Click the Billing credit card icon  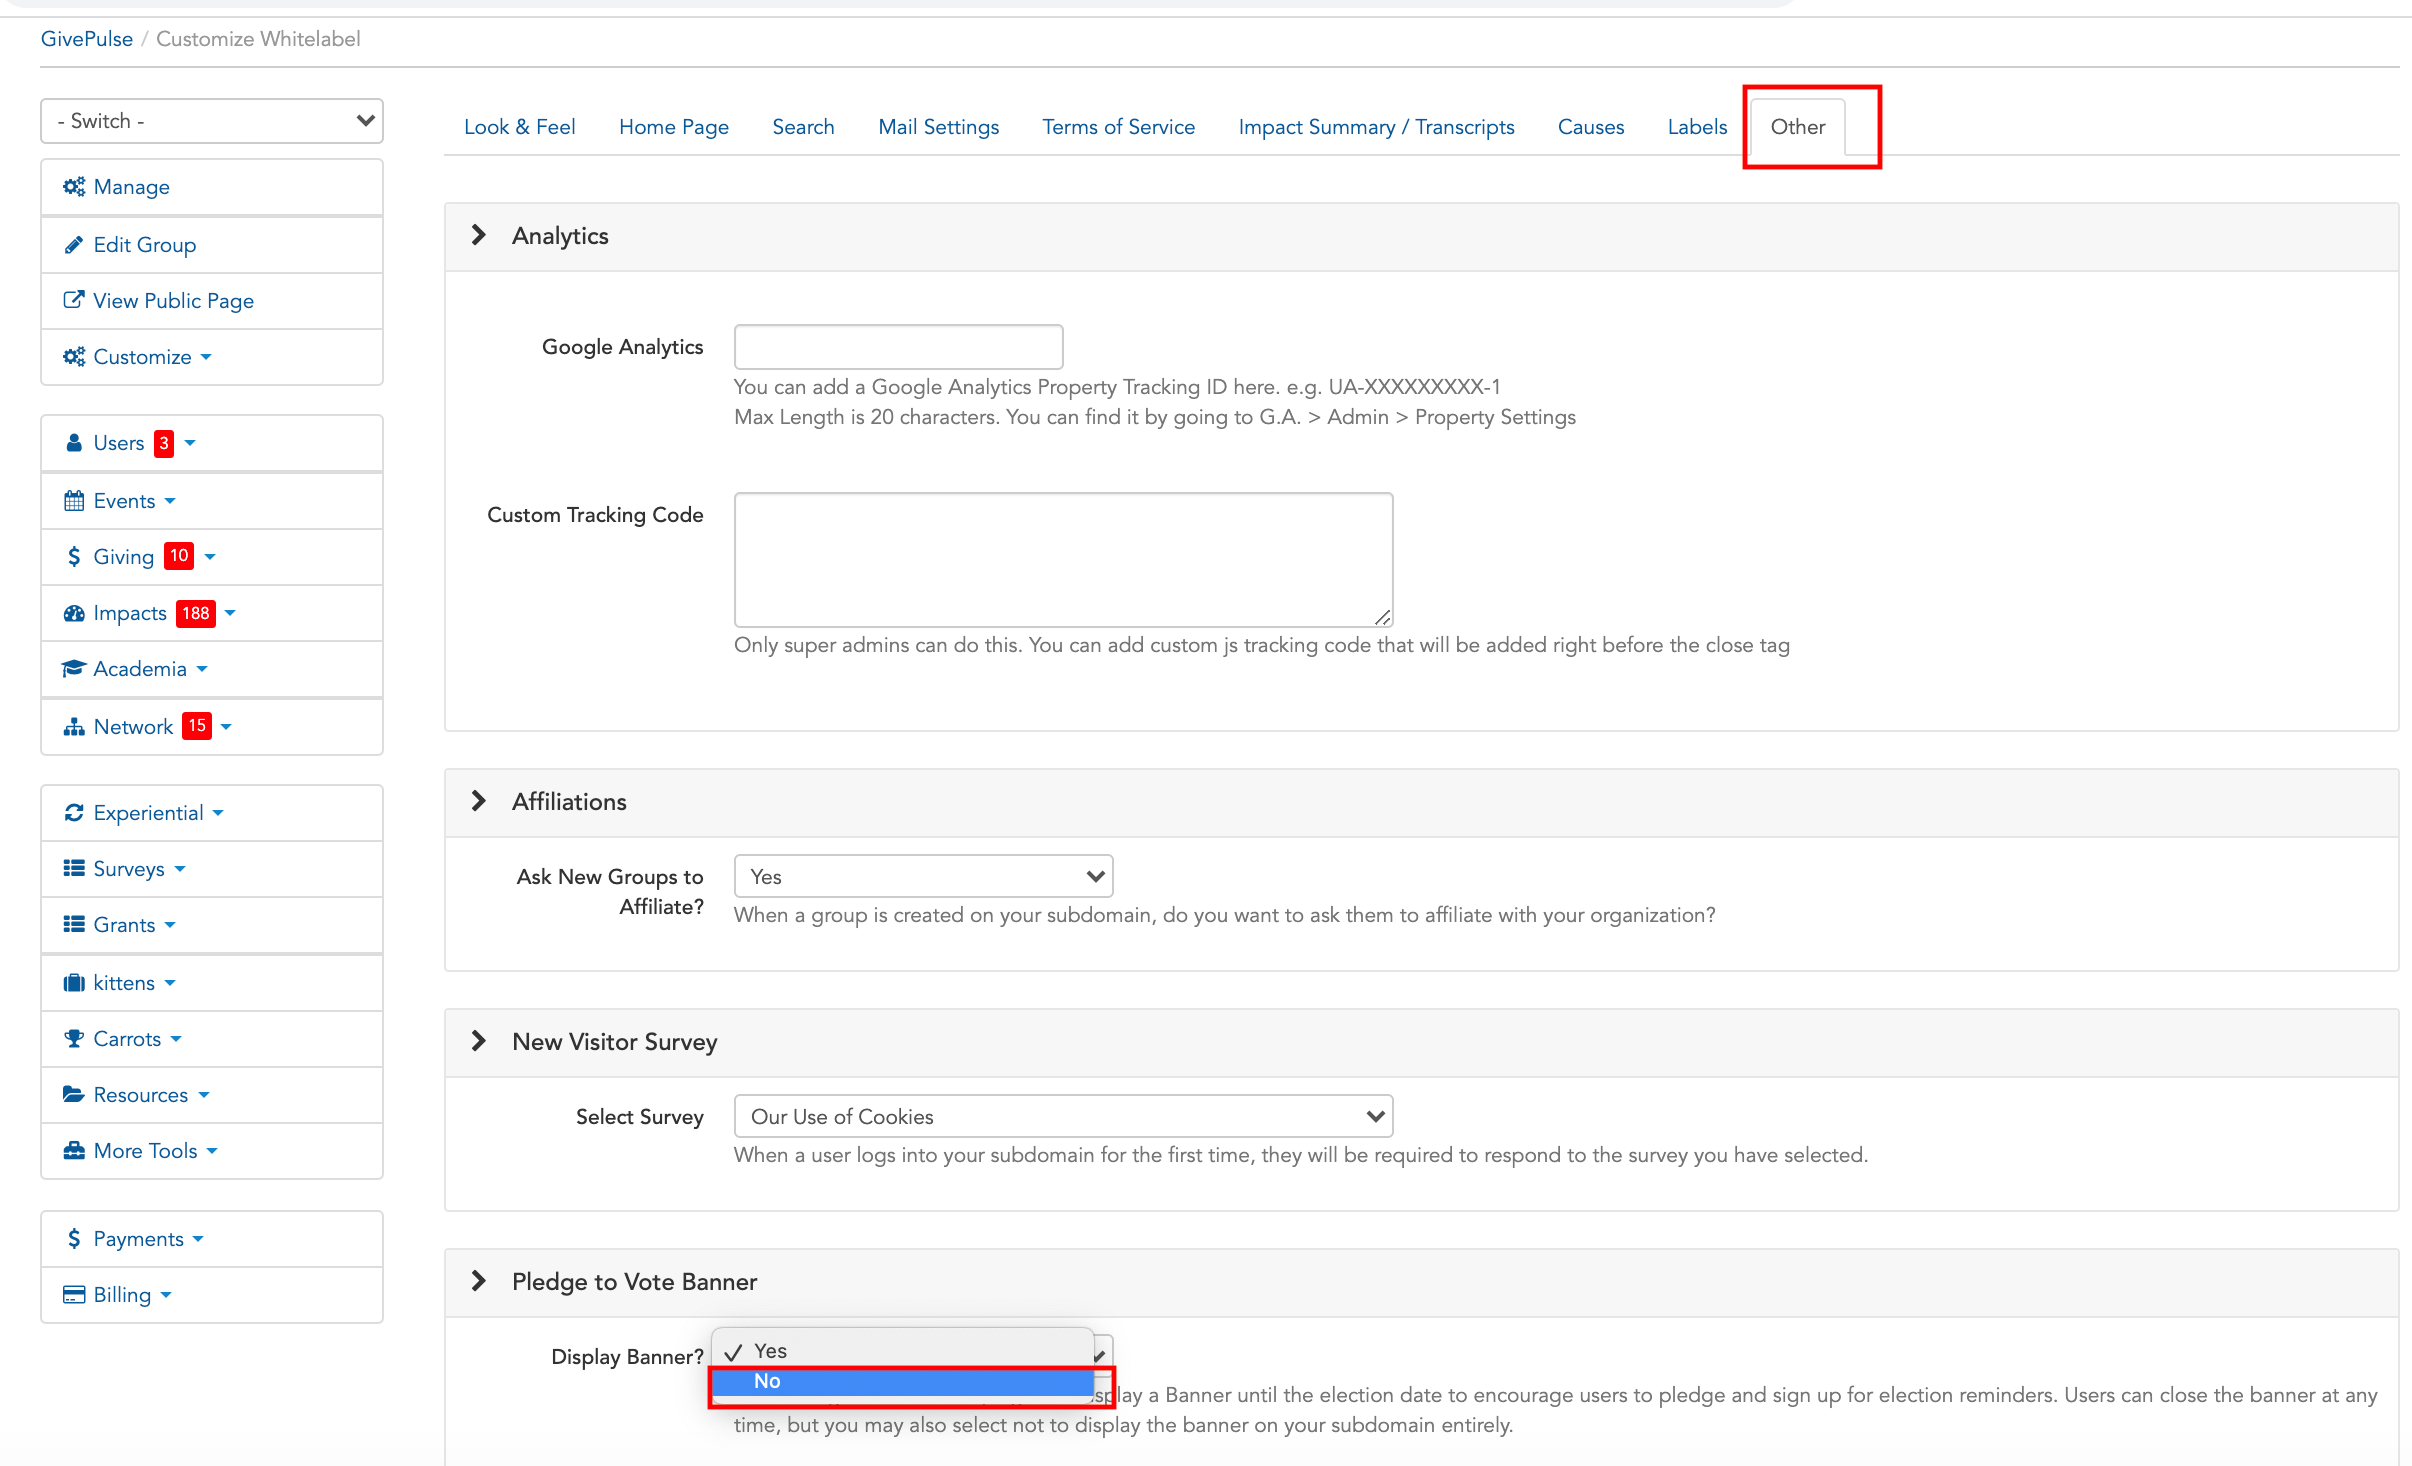click(74, 1295)
